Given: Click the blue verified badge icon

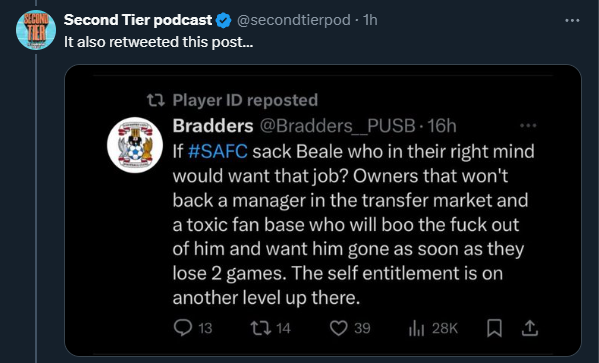Looking at the screenshot, I should tap(224, 20).
